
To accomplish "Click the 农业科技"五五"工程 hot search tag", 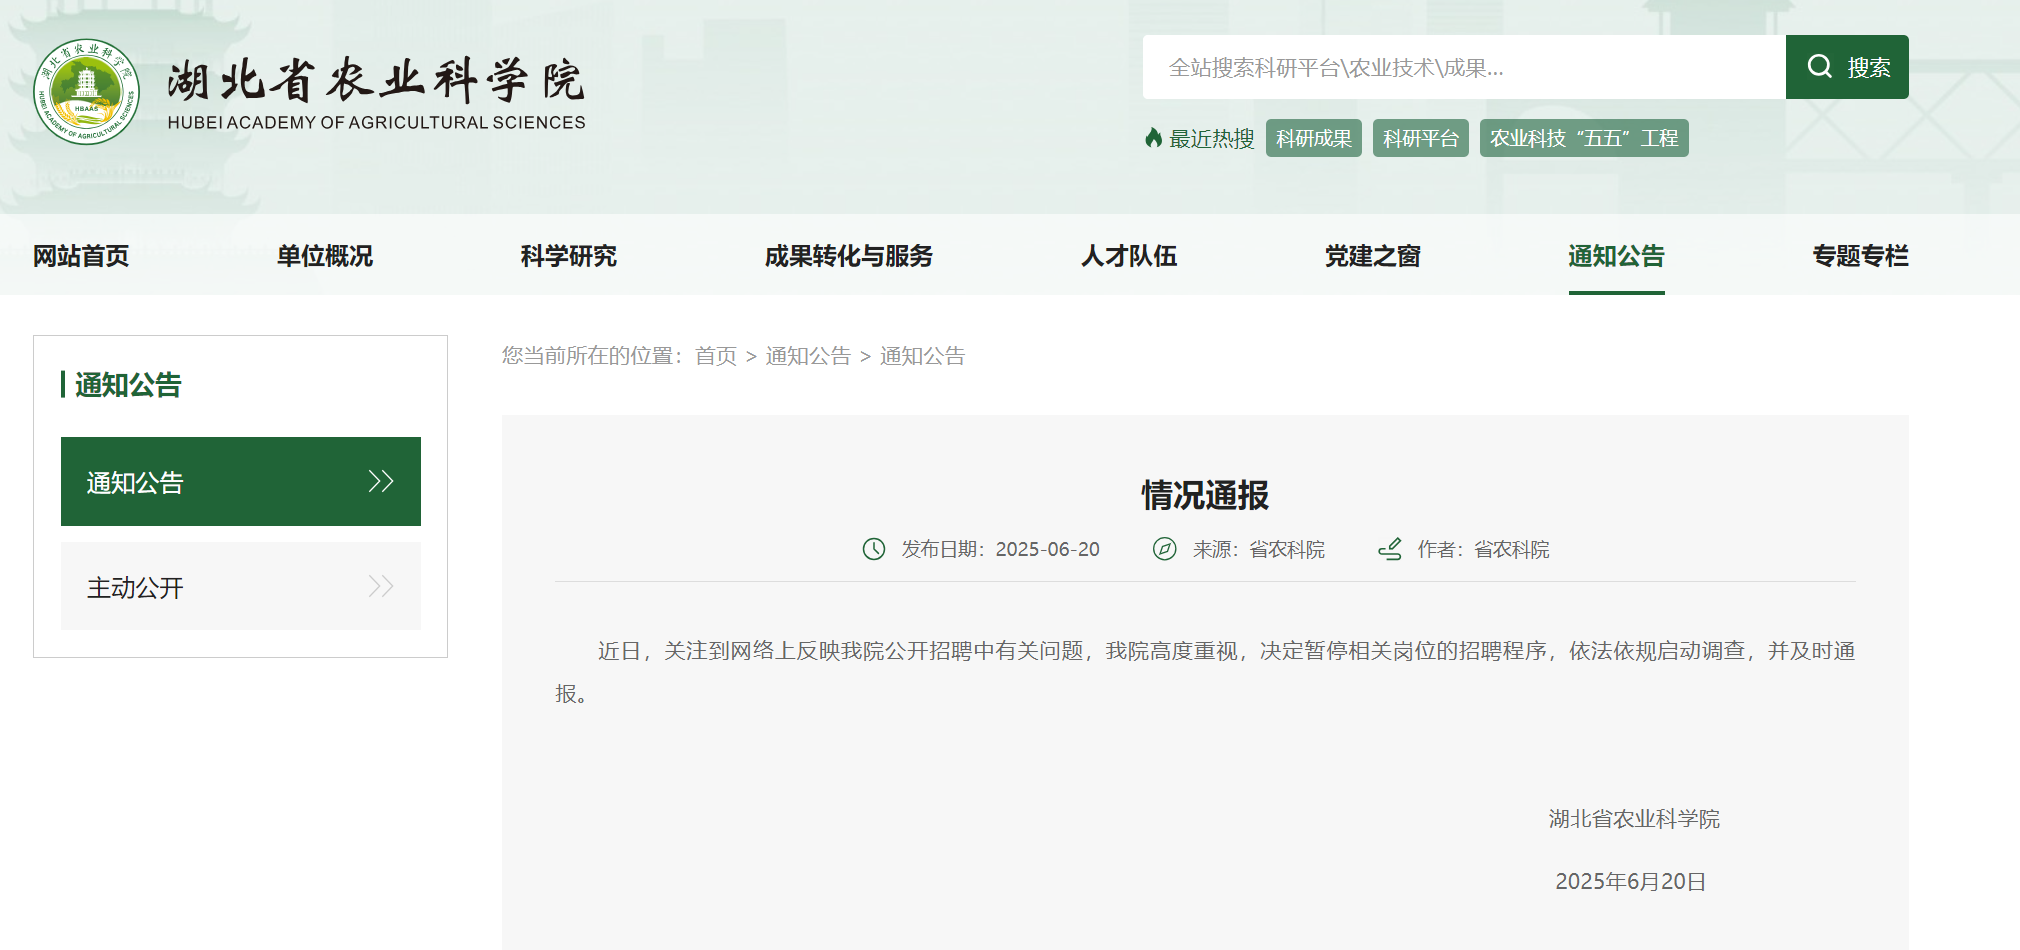I will [x=1583, y=138].
